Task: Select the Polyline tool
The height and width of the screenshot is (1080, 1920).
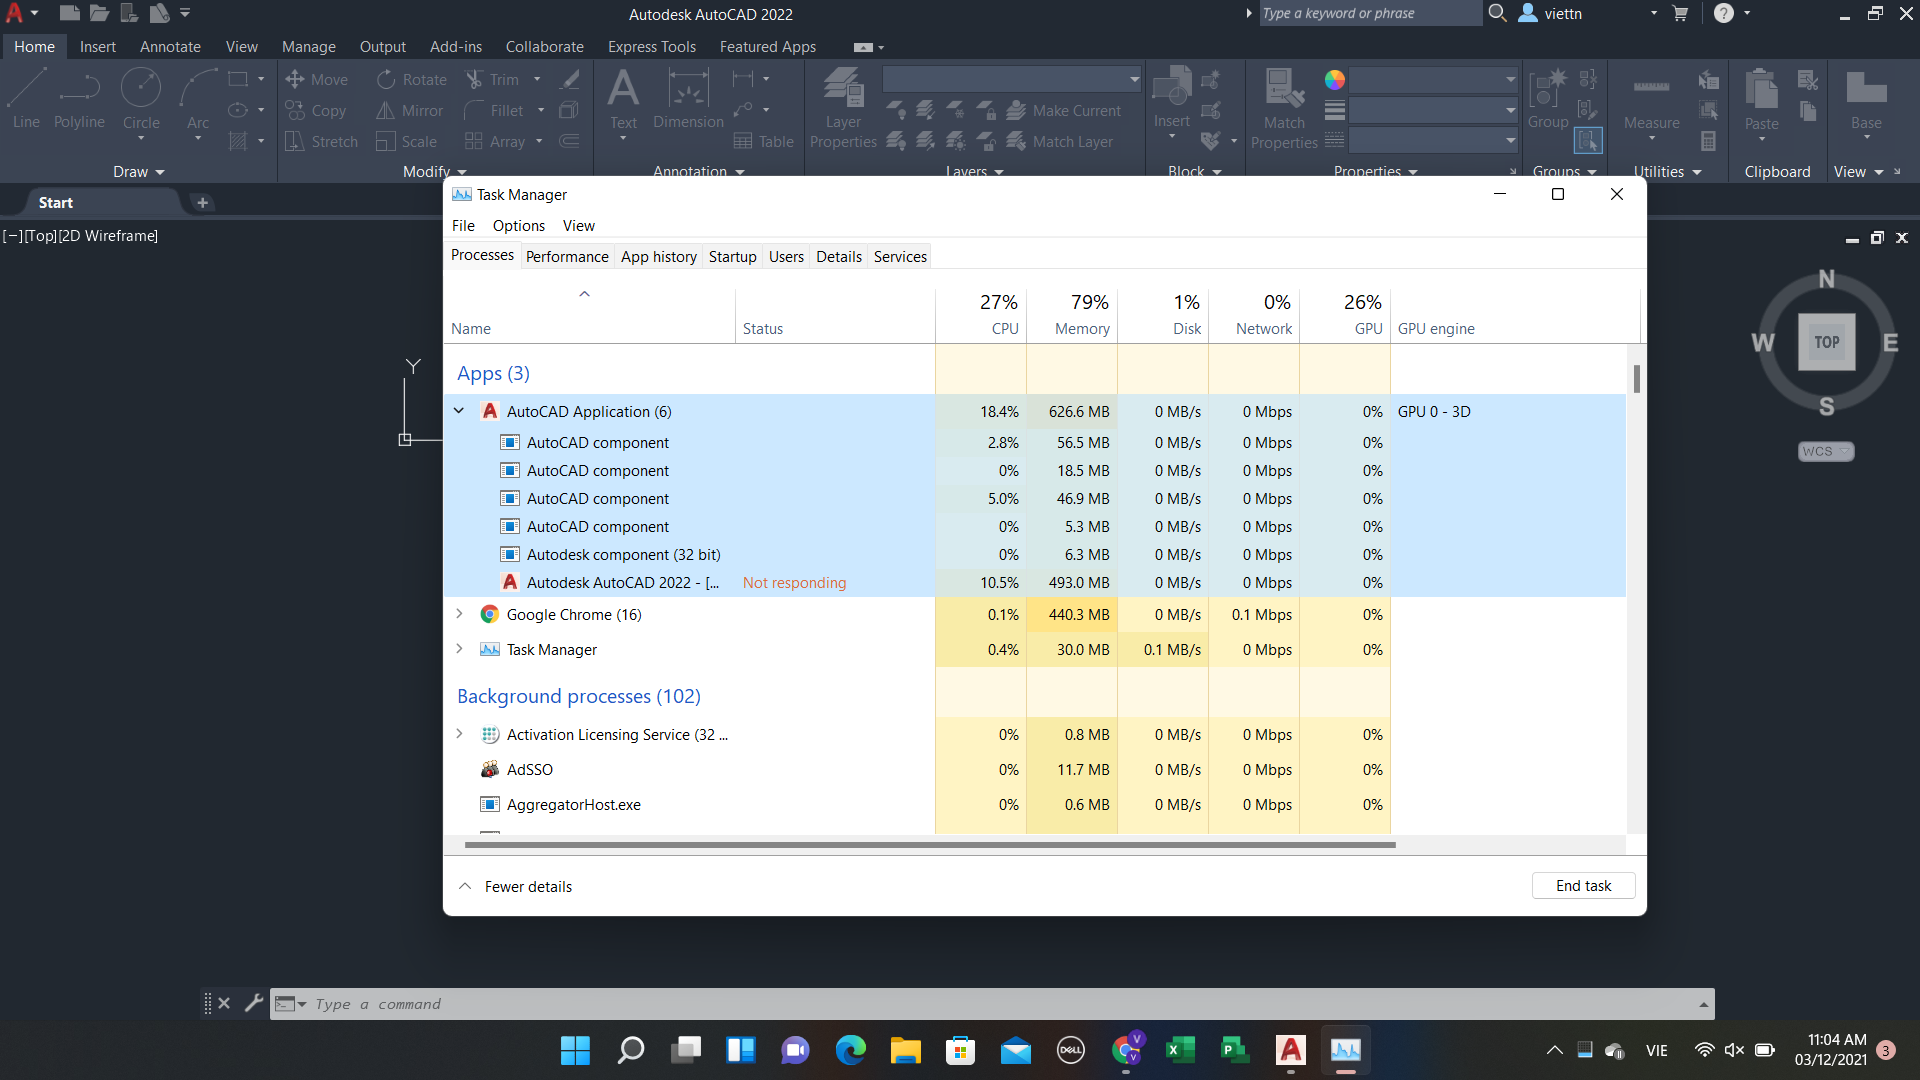Action: 79,97
